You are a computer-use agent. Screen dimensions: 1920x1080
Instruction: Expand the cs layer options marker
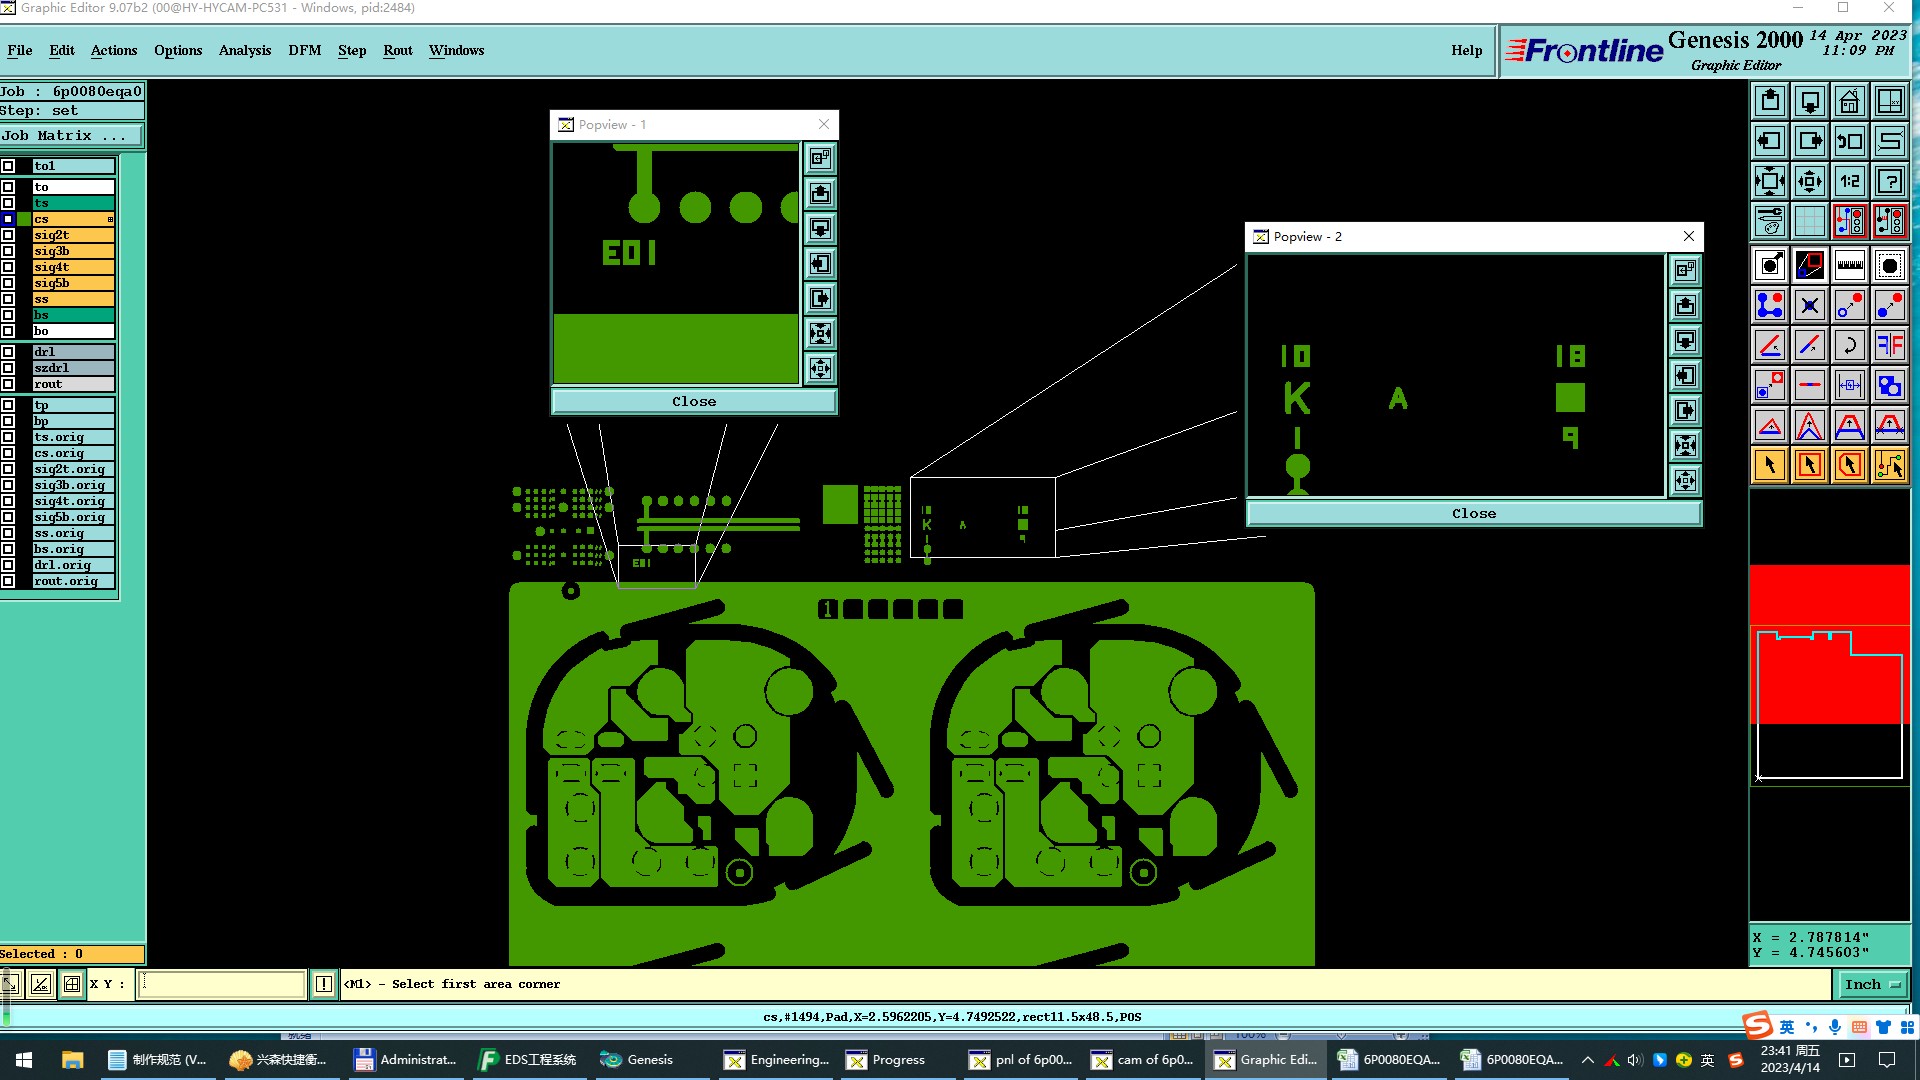coord(110,219)
